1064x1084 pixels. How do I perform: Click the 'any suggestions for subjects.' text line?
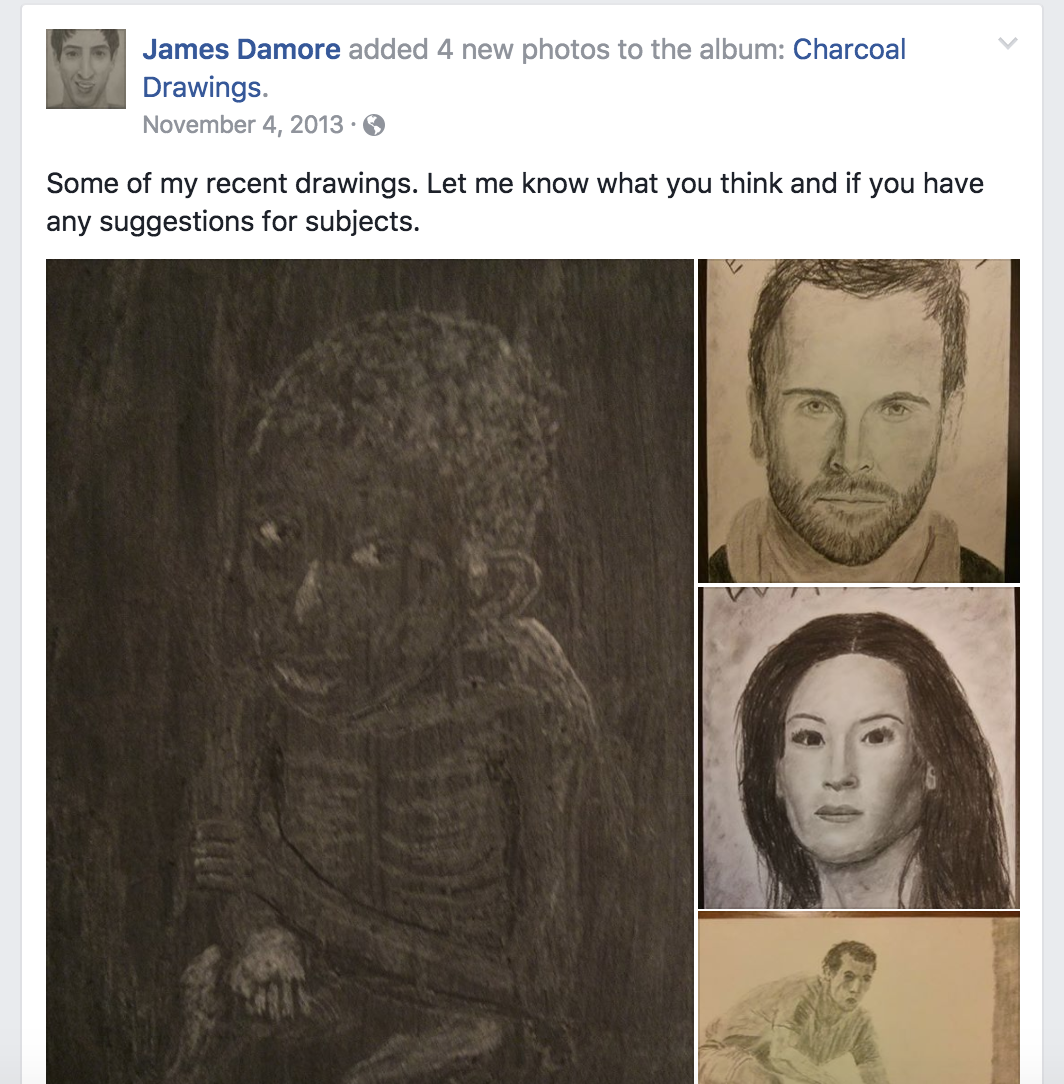[x=233, y=221]
